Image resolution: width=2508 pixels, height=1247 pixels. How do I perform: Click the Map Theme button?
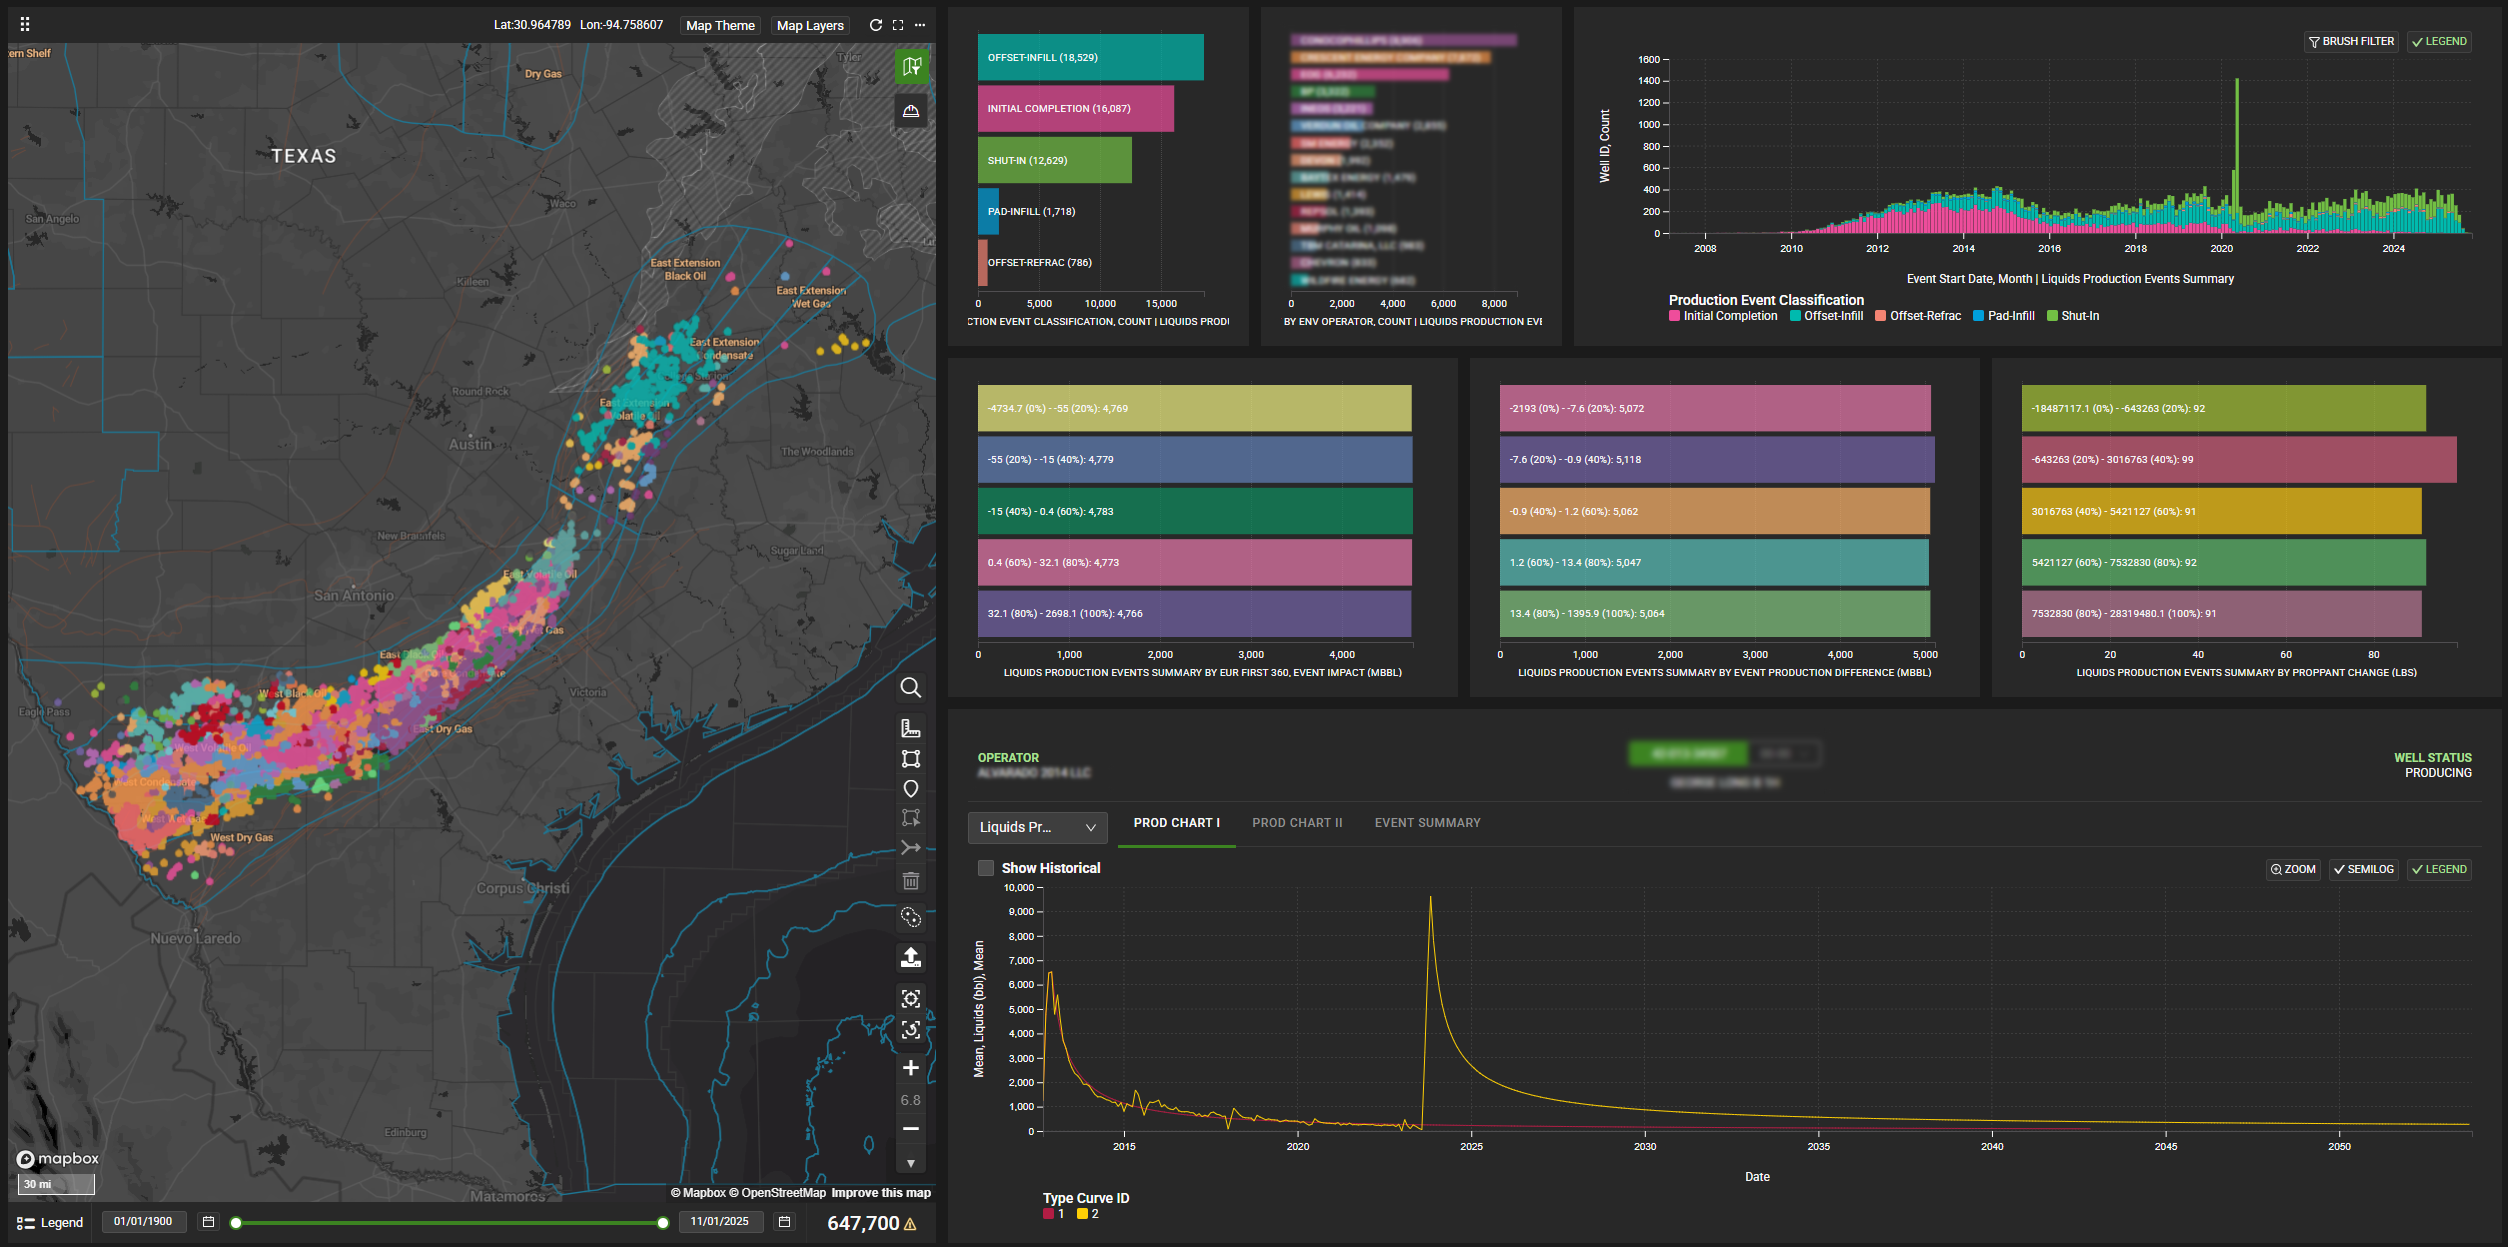click(720, 25)
